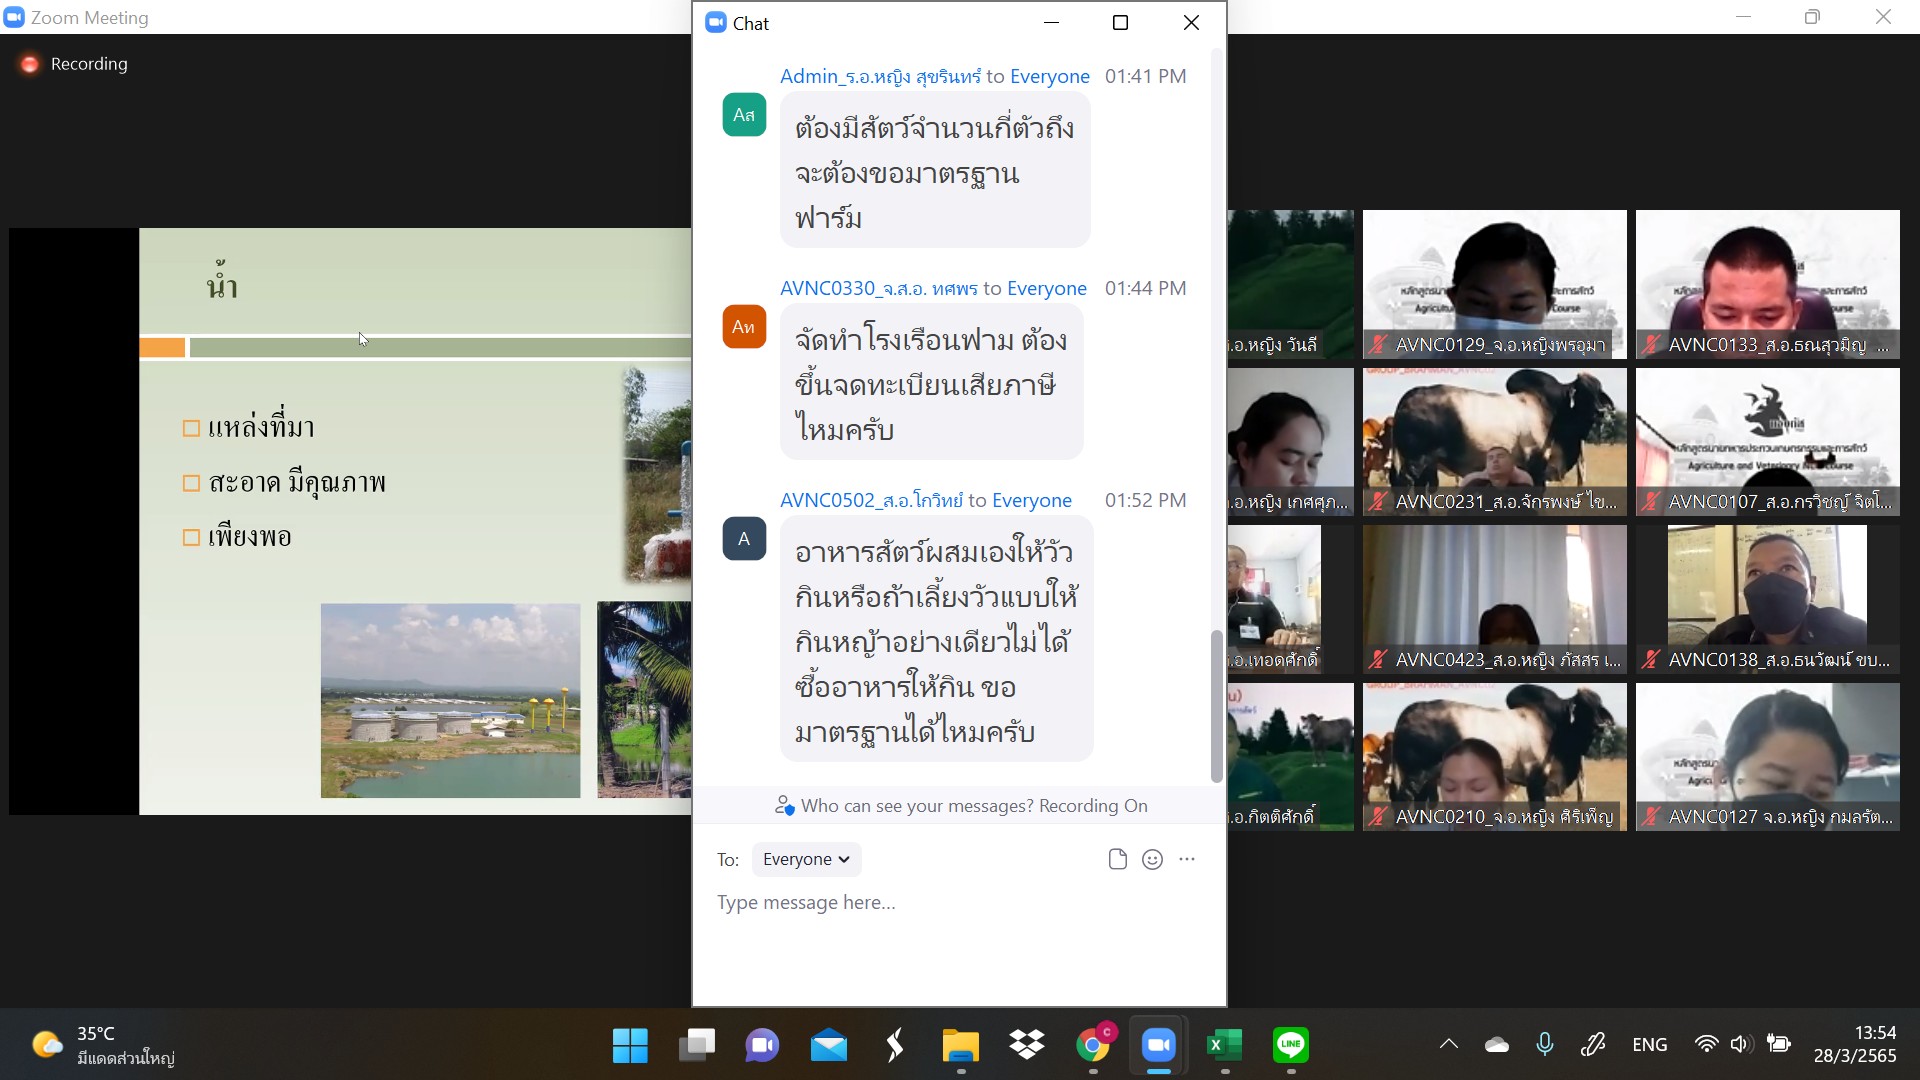1920x1080 pixels.
Task: Expand hidden system tray icons chevron
Action: coord(1448,1045)
